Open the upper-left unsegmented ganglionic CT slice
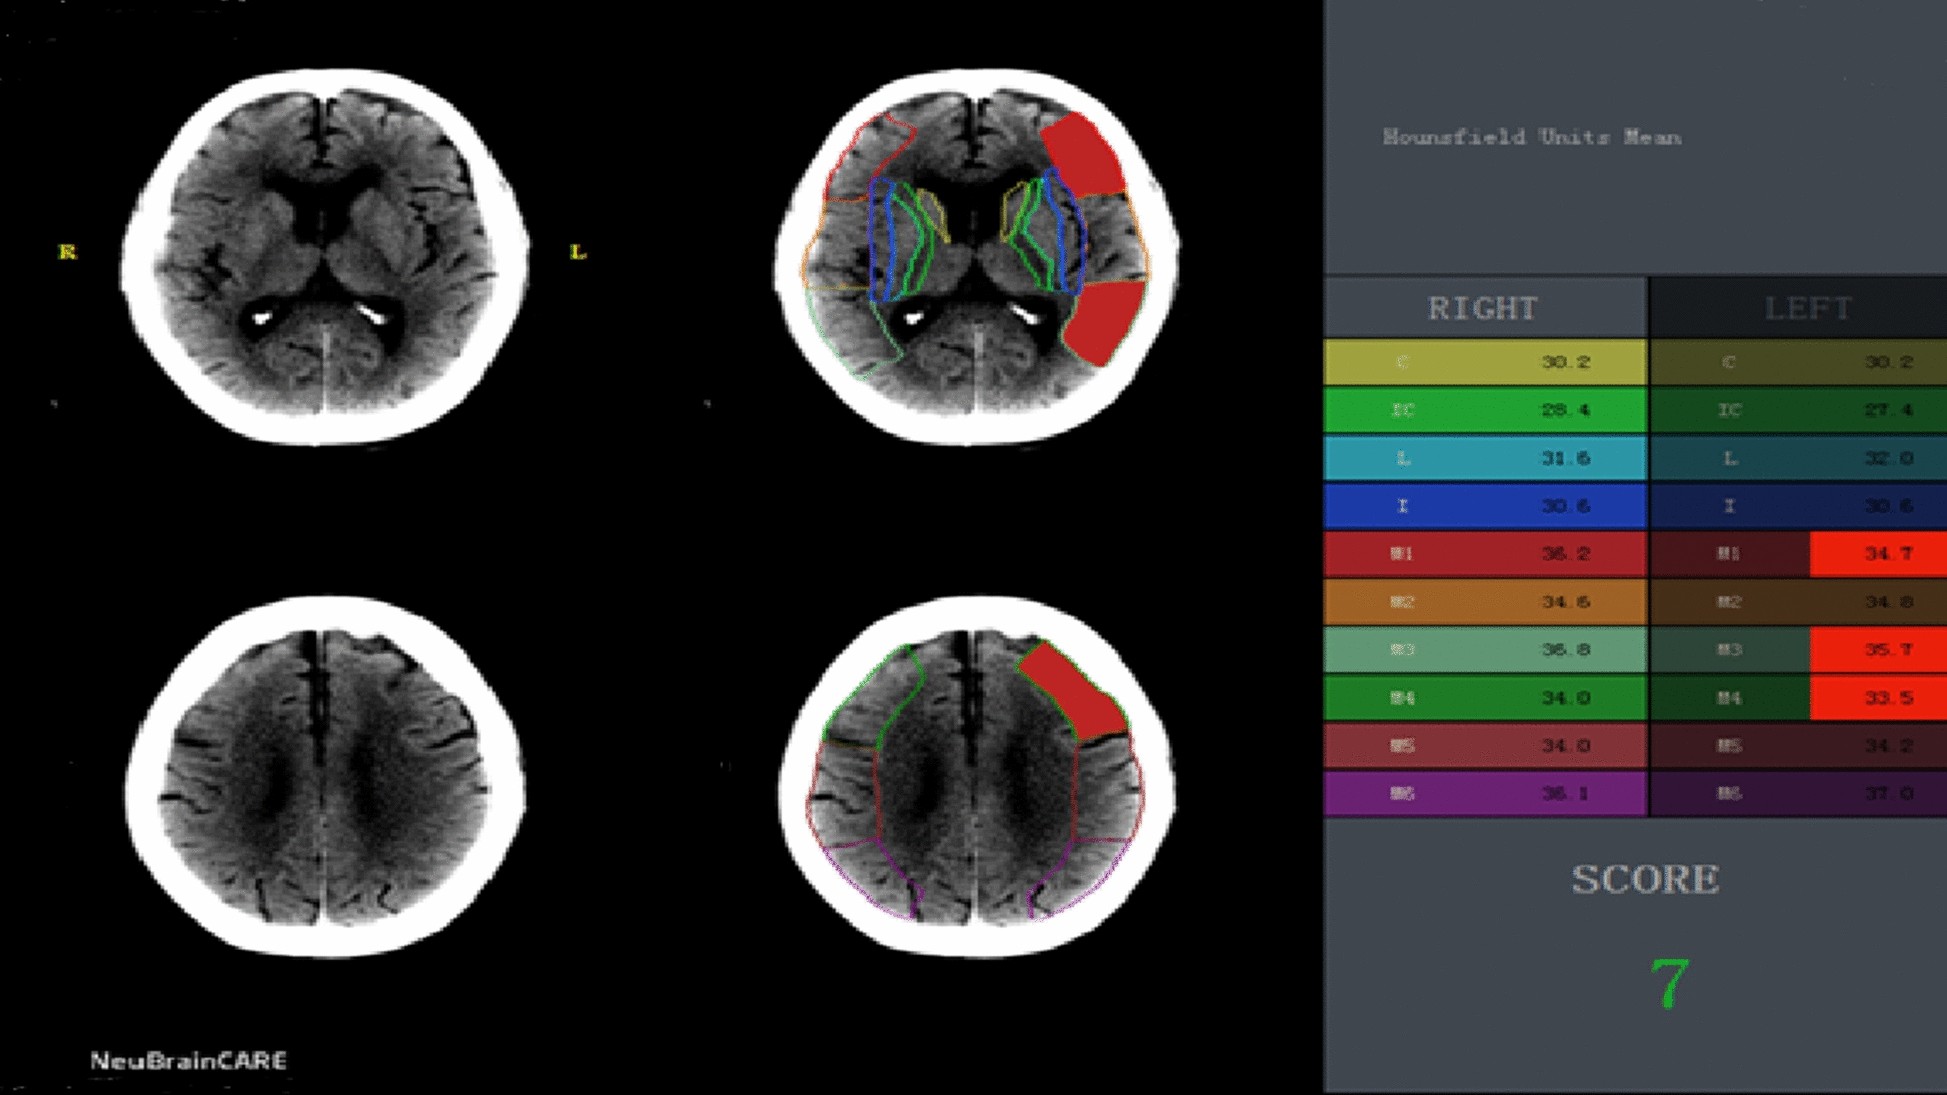 (325, 257)
